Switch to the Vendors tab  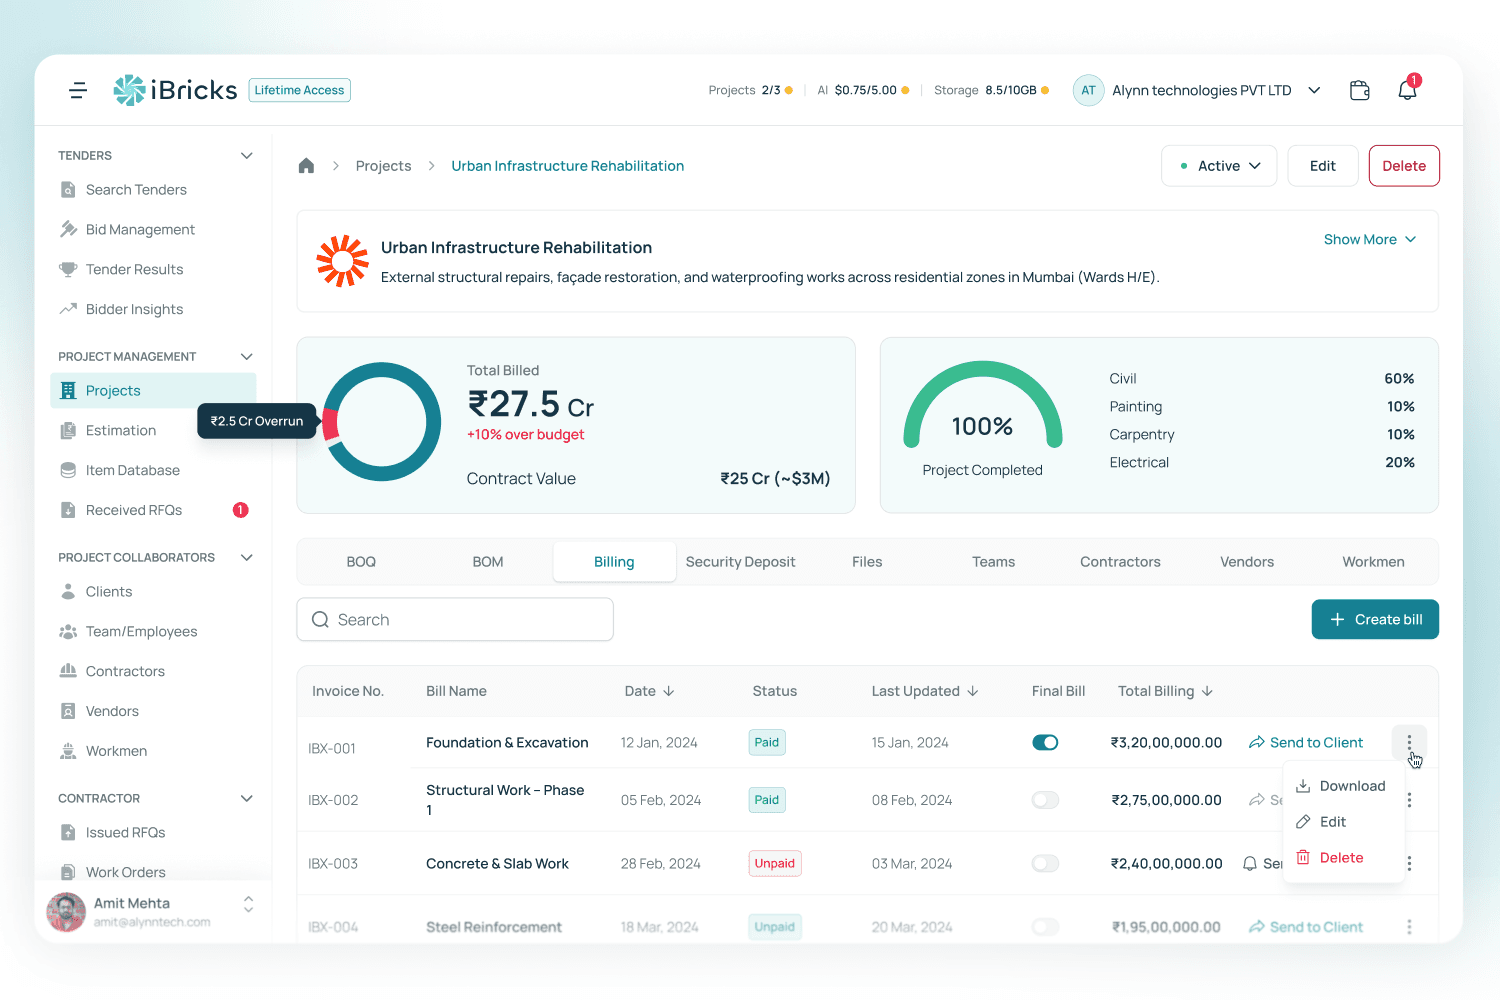tap(1247, 562)
